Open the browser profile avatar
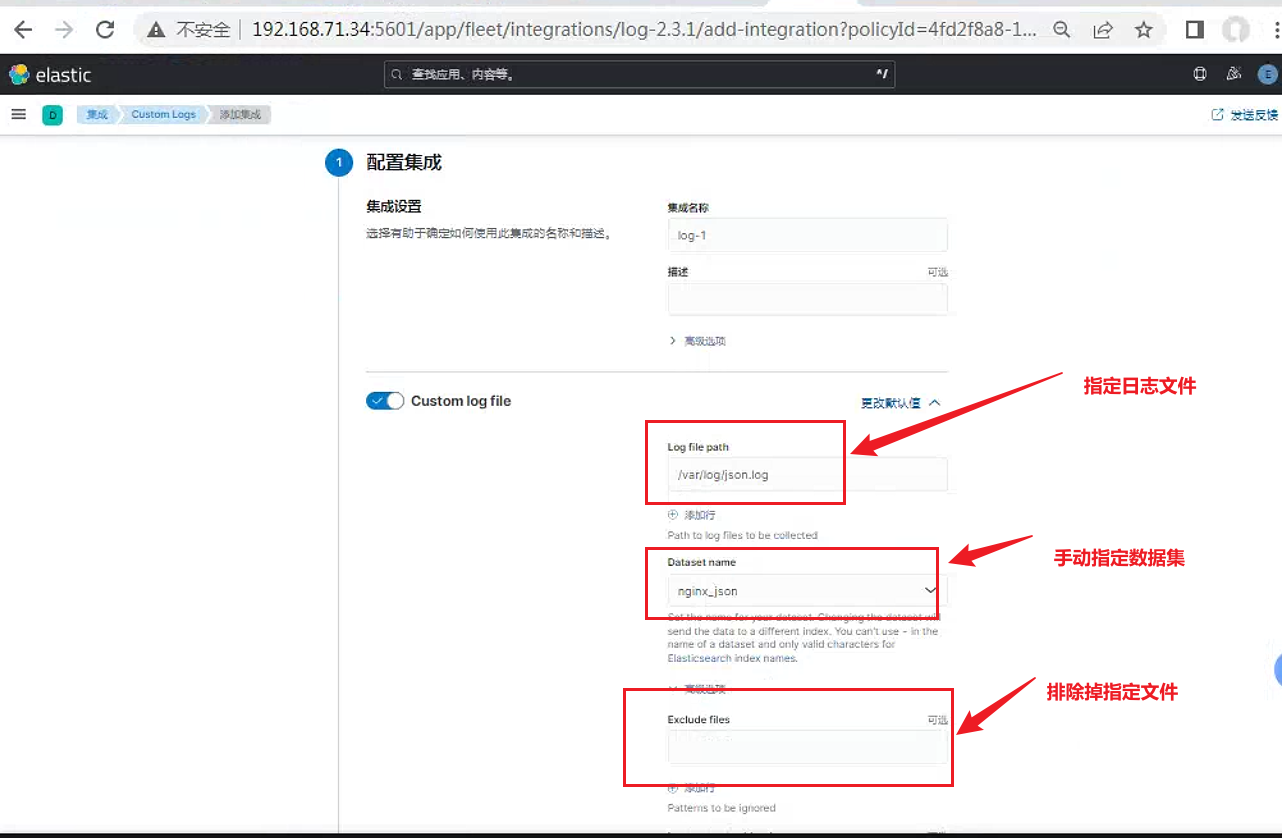This screenshot has height=838, width=1282. point(1237,30)
